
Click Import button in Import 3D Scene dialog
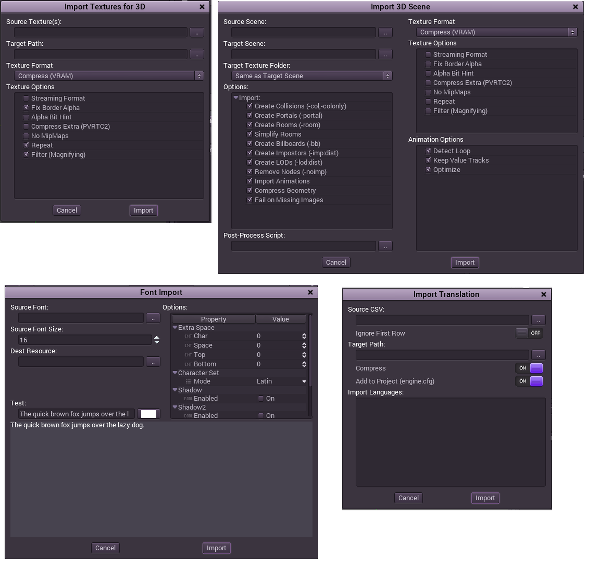click(x=464, y=262)
